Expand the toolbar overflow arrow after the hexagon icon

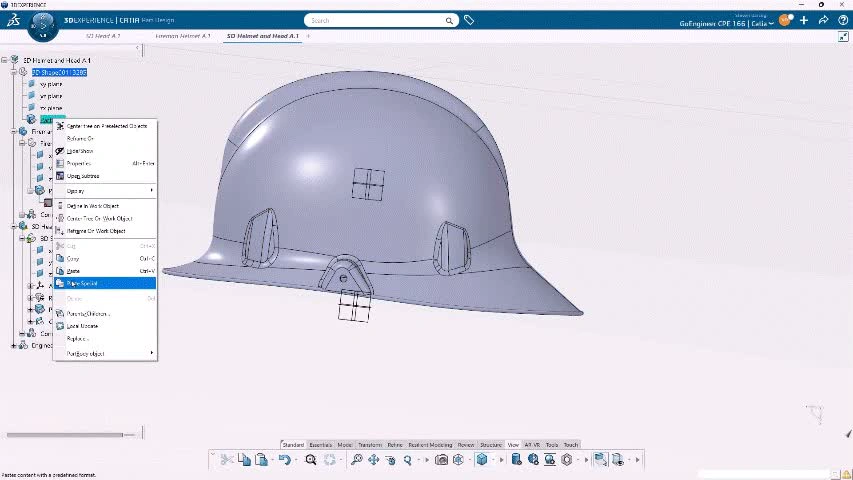coord(586,460)
